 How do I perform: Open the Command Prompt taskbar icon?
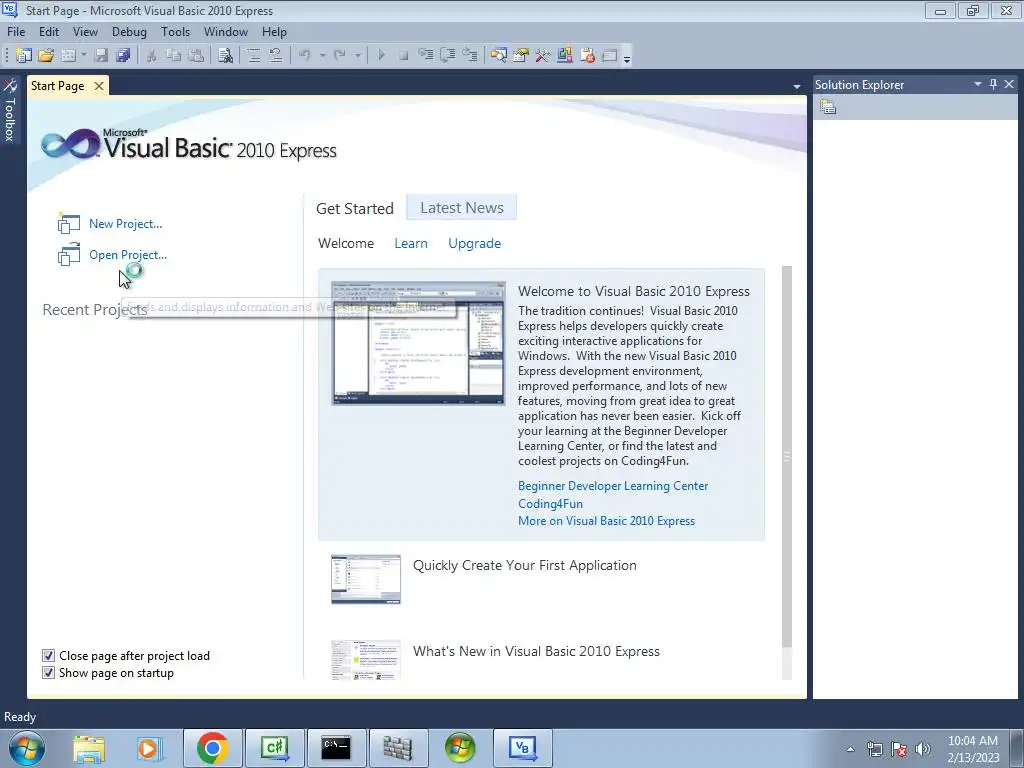[336, 748]
